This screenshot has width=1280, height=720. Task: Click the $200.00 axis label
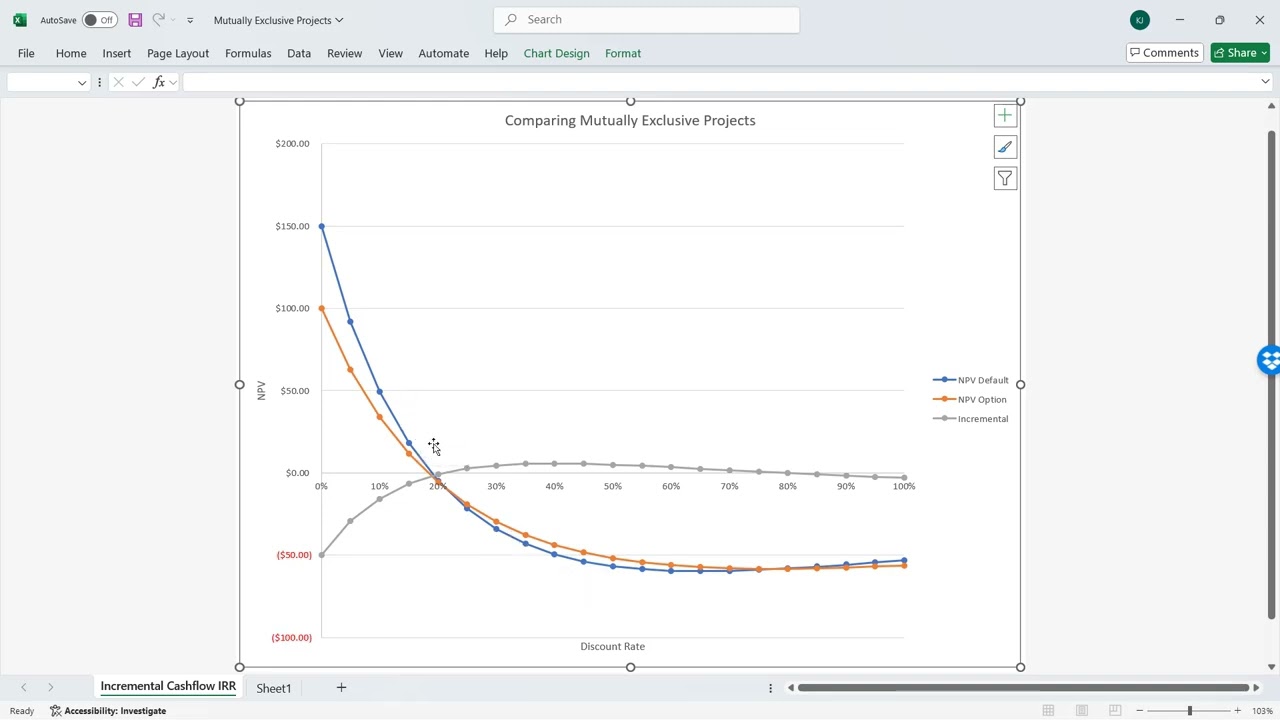(x=292, y=144)
